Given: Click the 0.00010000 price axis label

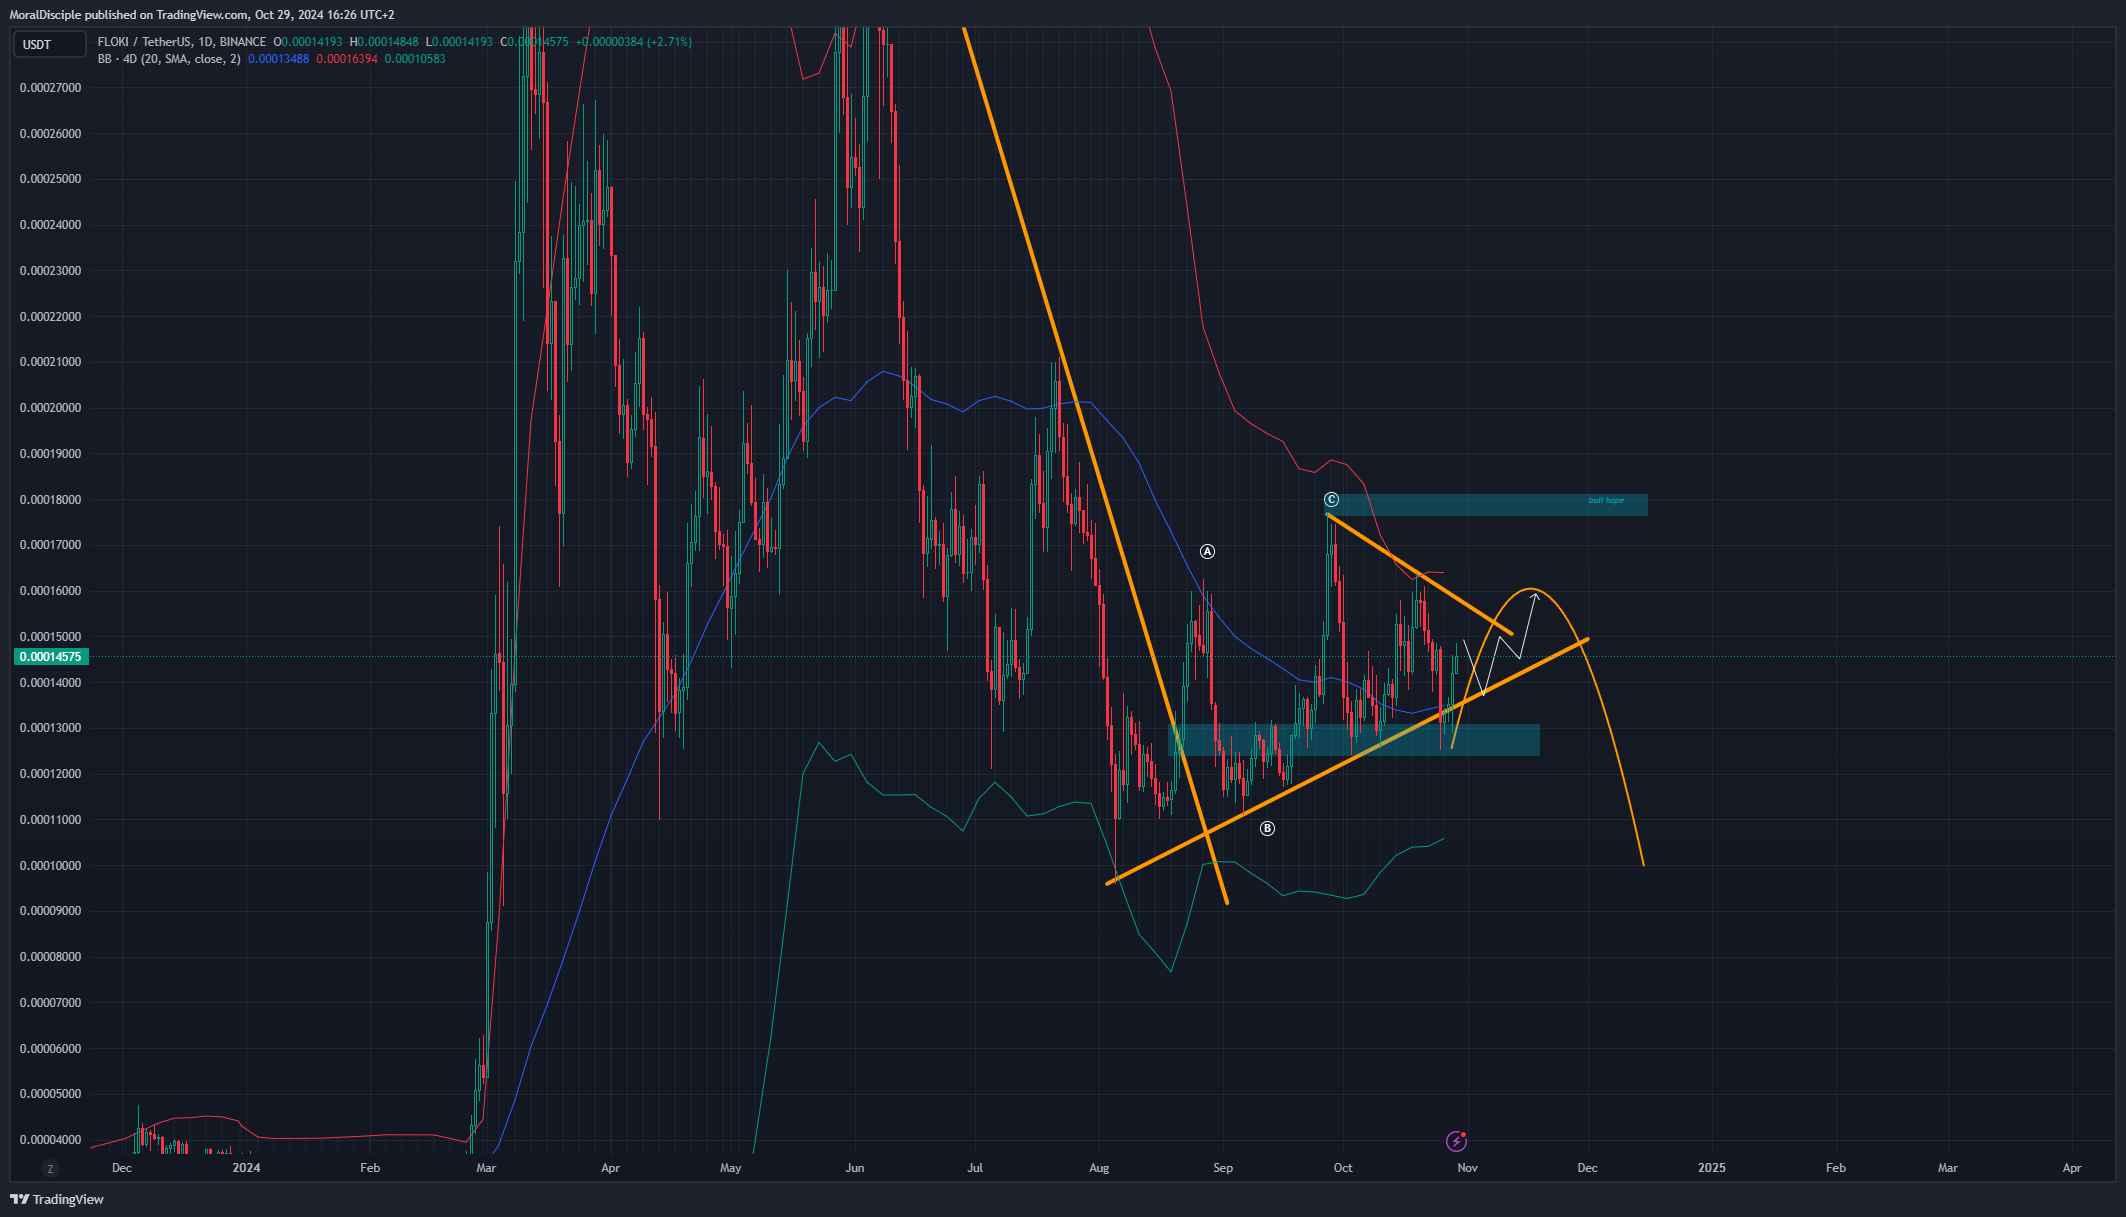Looking at the screenshot, I should click(x=51, y=866).
